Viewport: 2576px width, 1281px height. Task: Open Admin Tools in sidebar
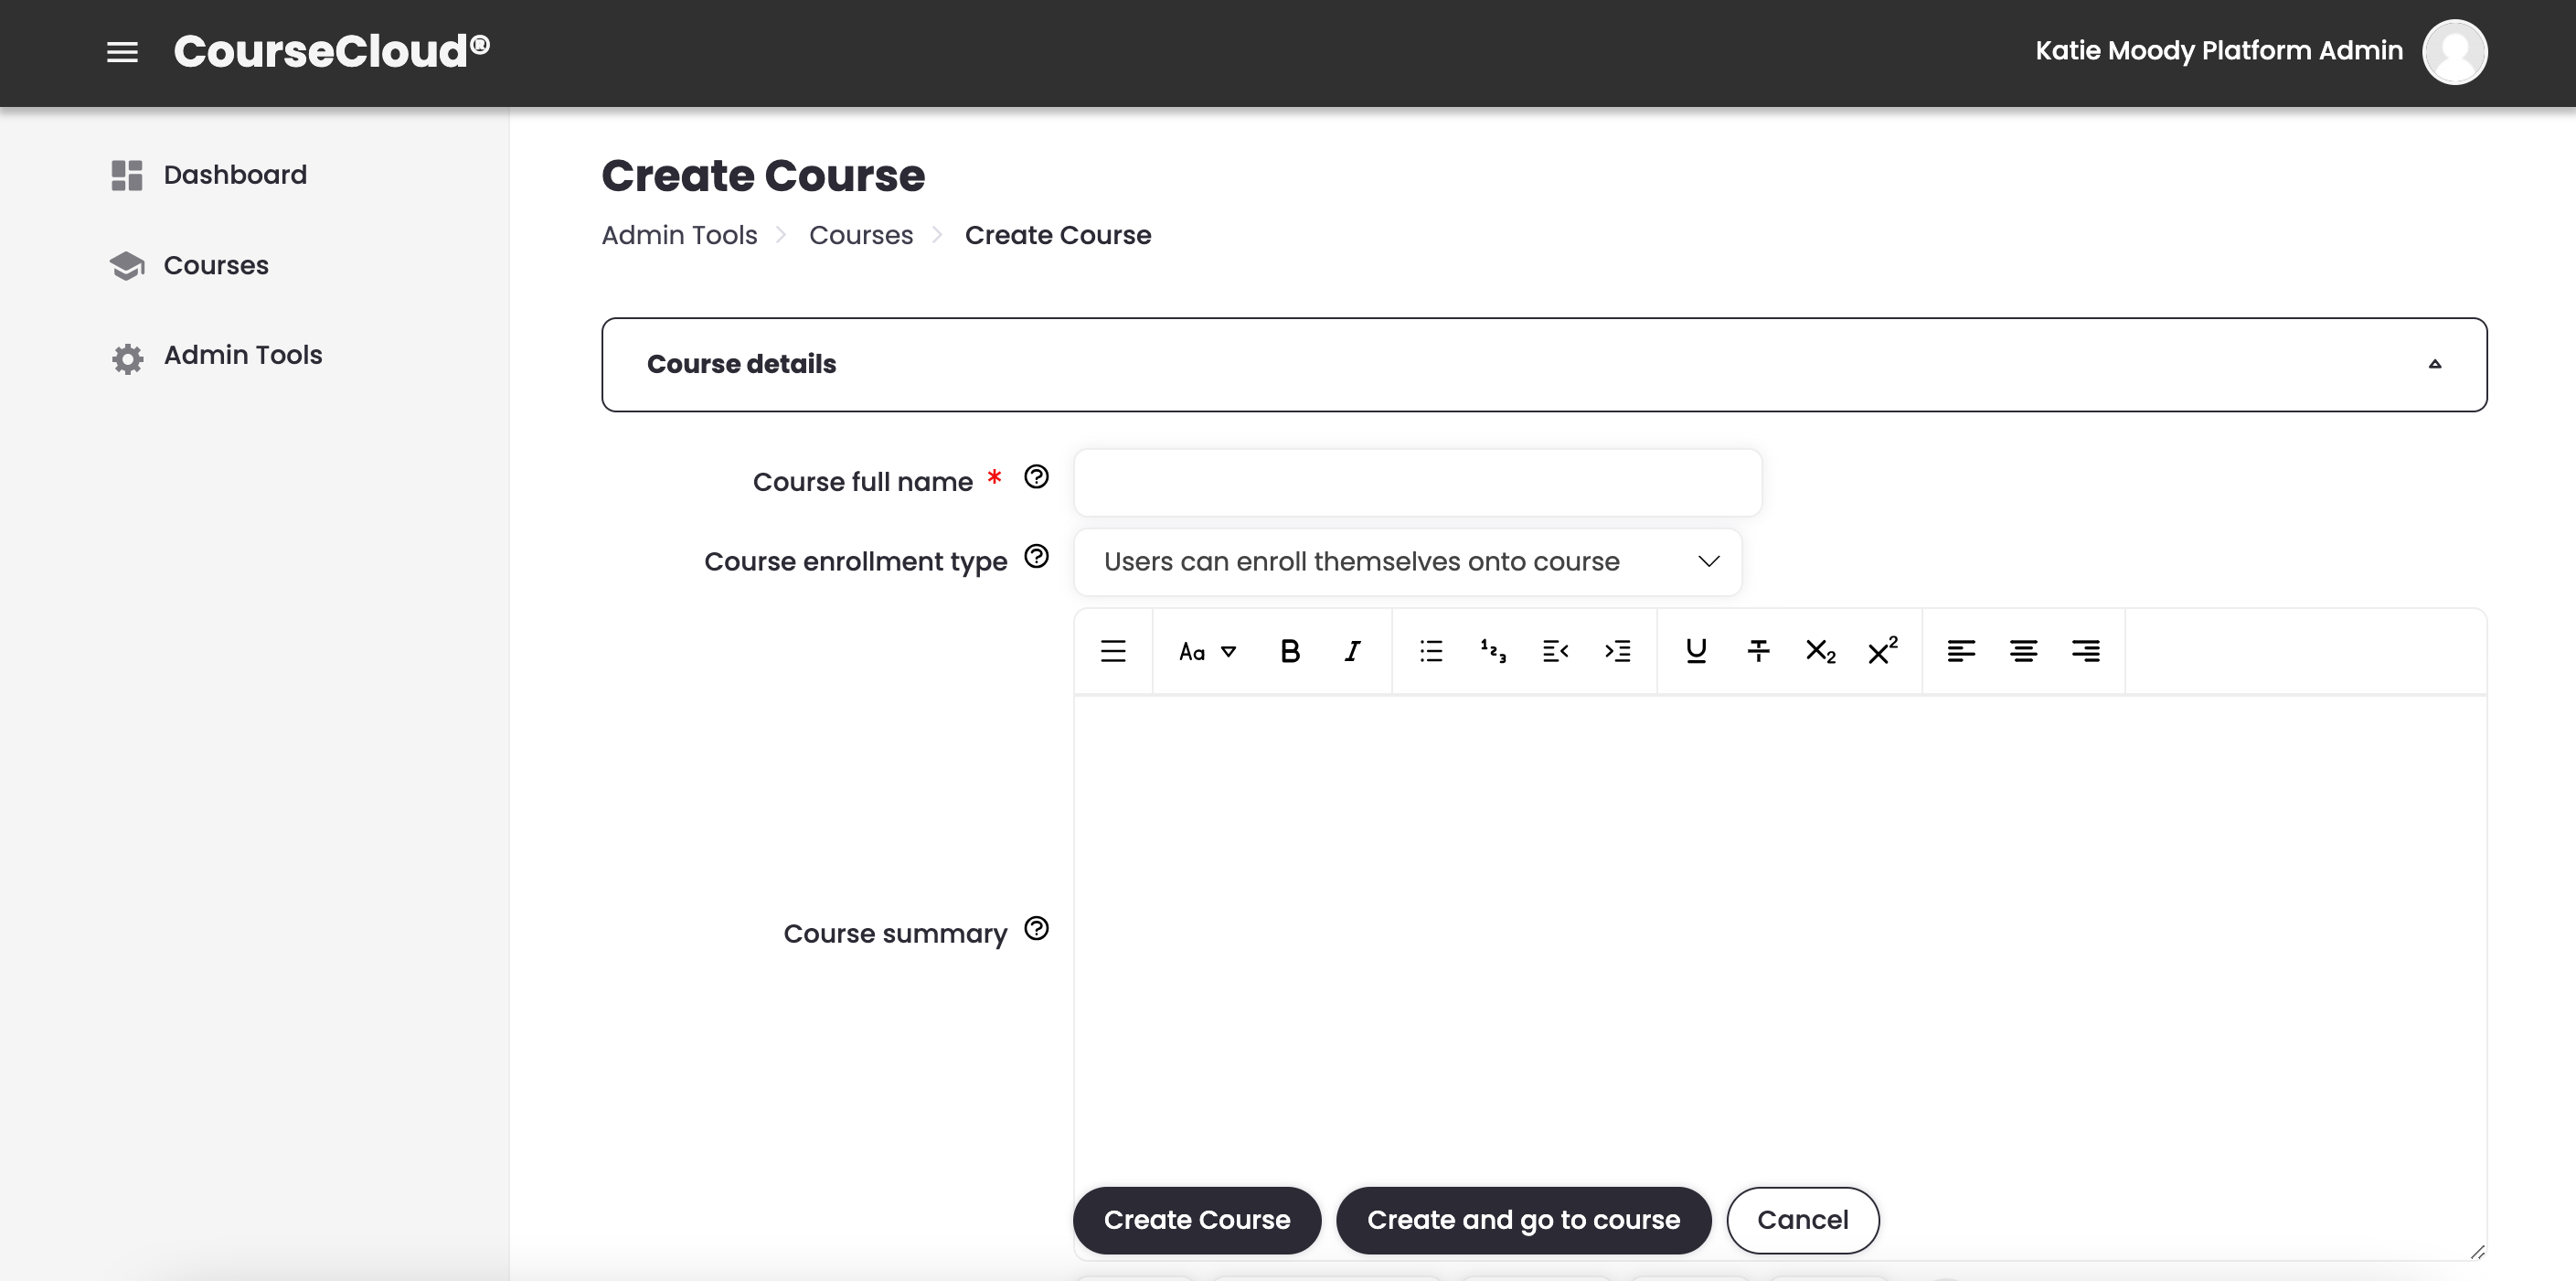tap(243, 355)
